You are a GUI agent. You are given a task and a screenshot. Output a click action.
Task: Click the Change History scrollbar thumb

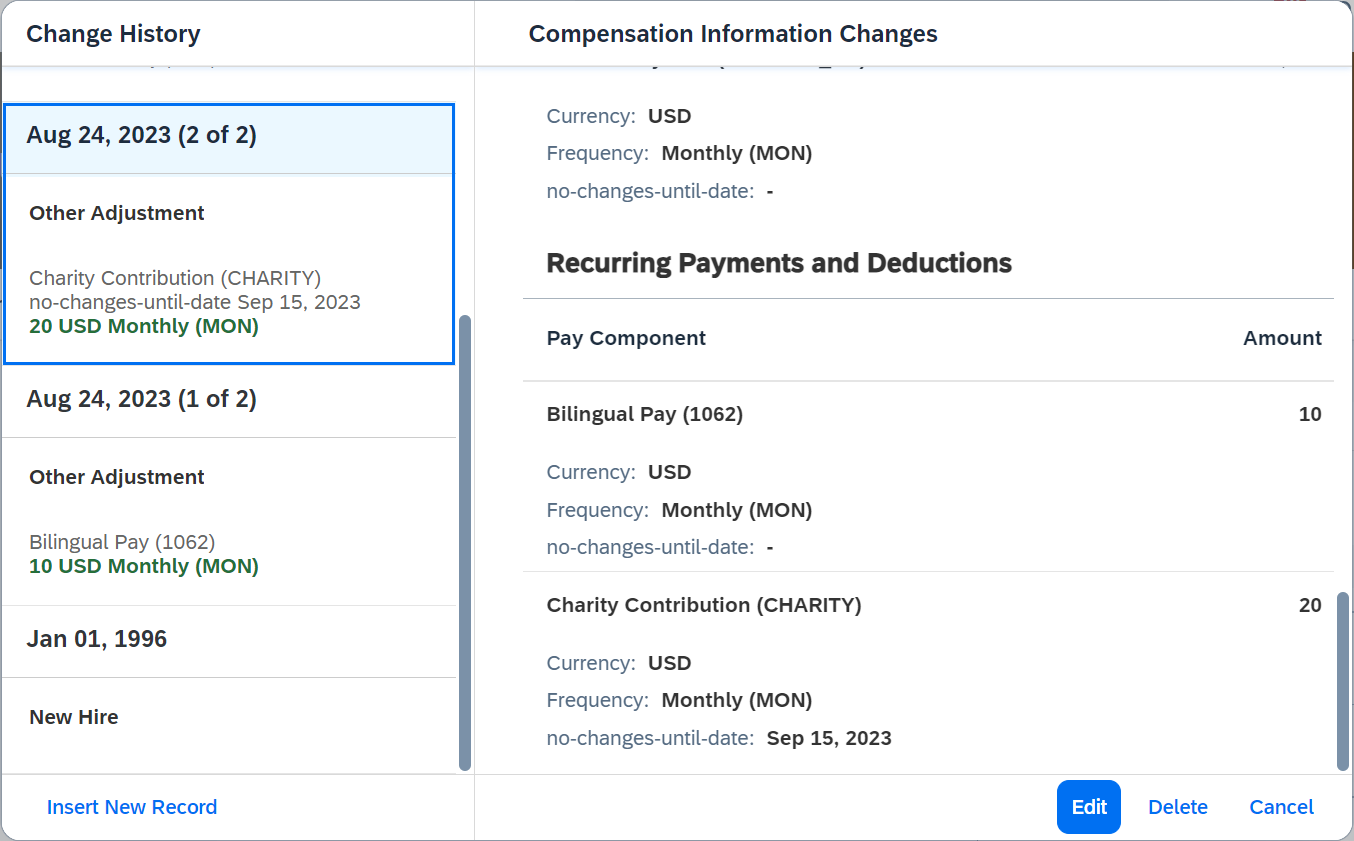(464, 543)
